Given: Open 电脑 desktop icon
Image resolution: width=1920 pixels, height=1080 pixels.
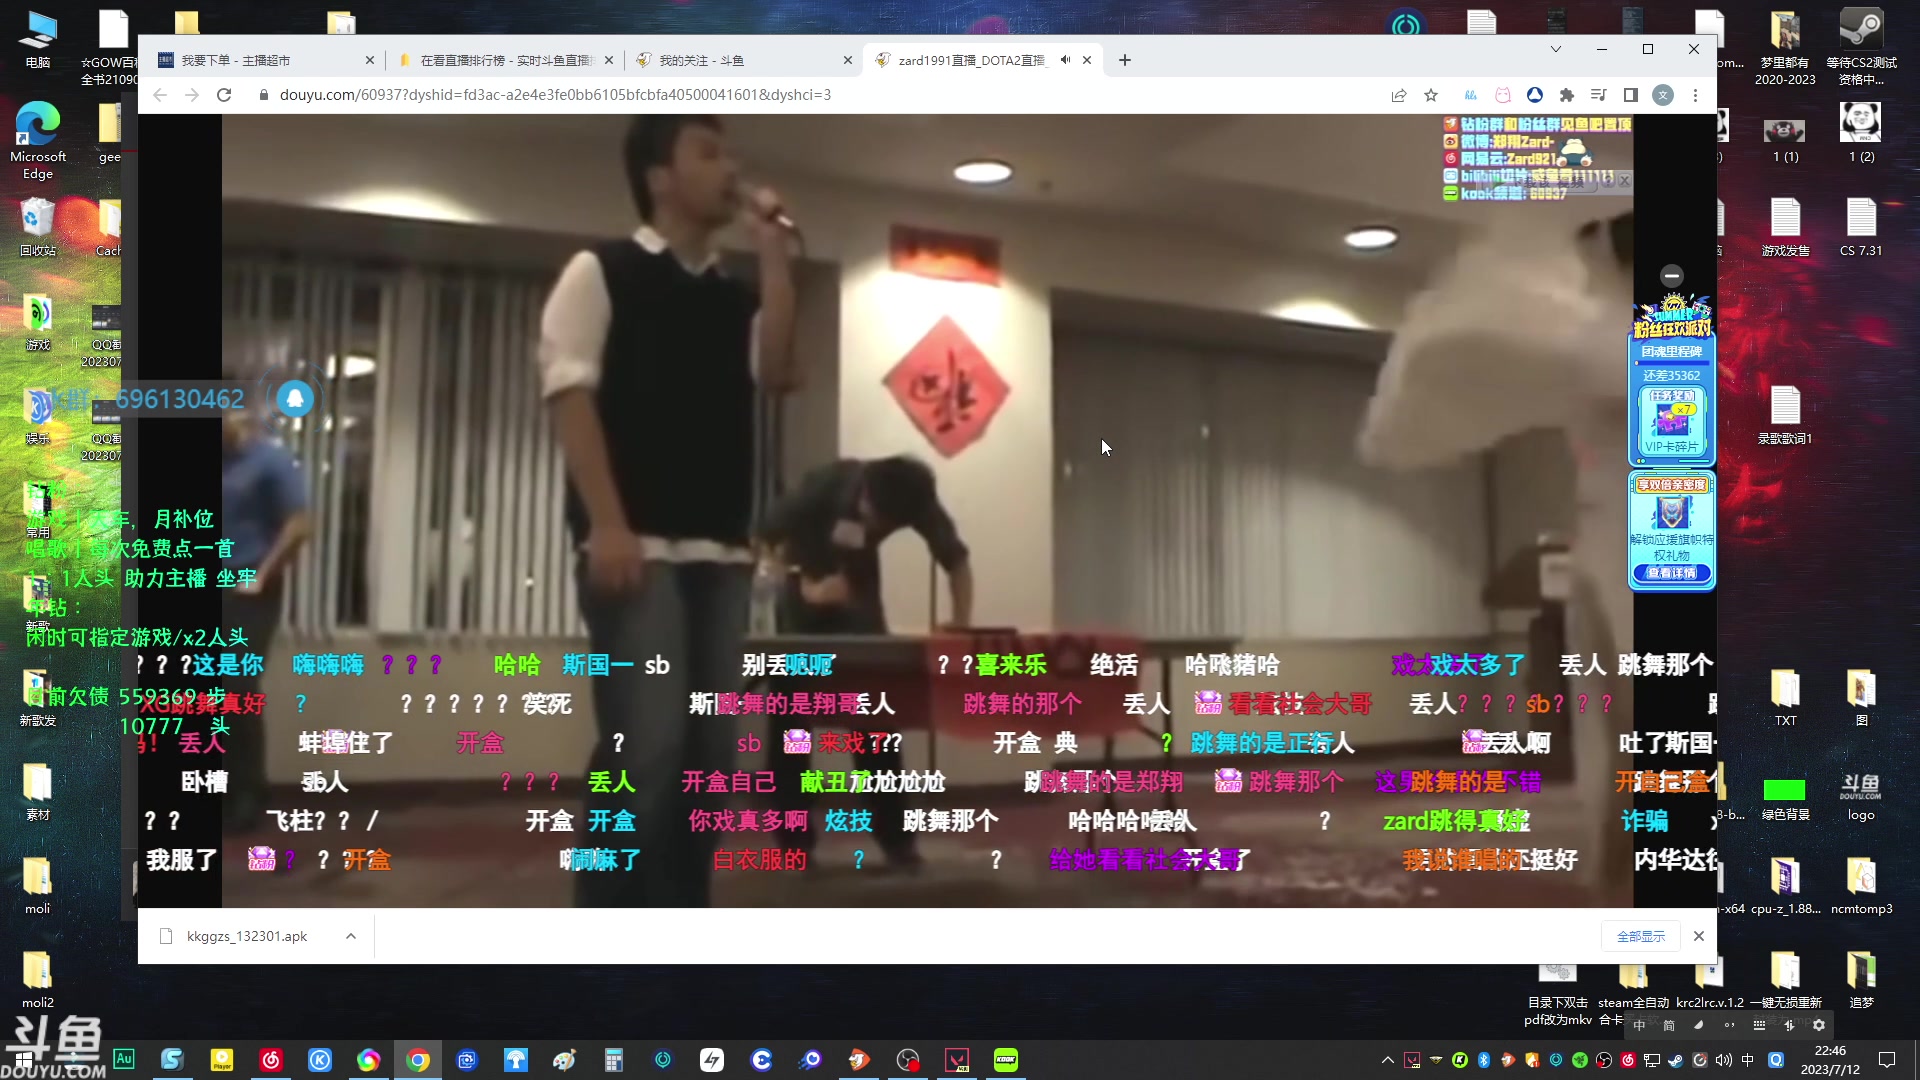Looking at the screenshot, I should coord(38,39).
